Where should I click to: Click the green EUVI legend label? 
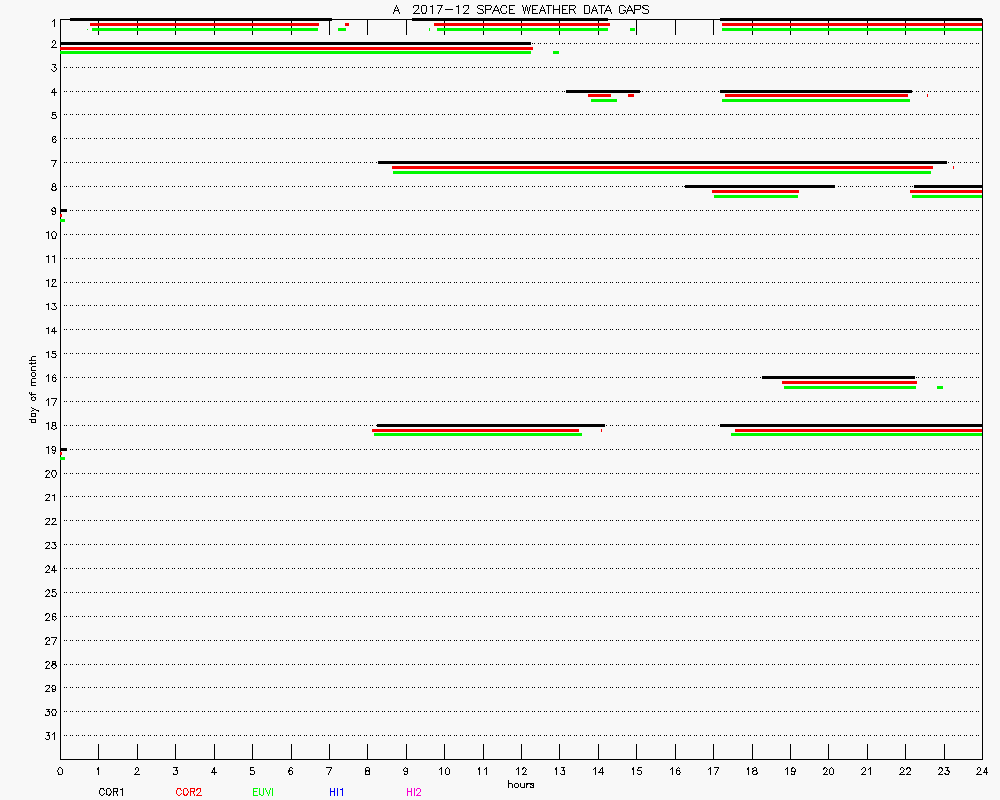(263, 792)
